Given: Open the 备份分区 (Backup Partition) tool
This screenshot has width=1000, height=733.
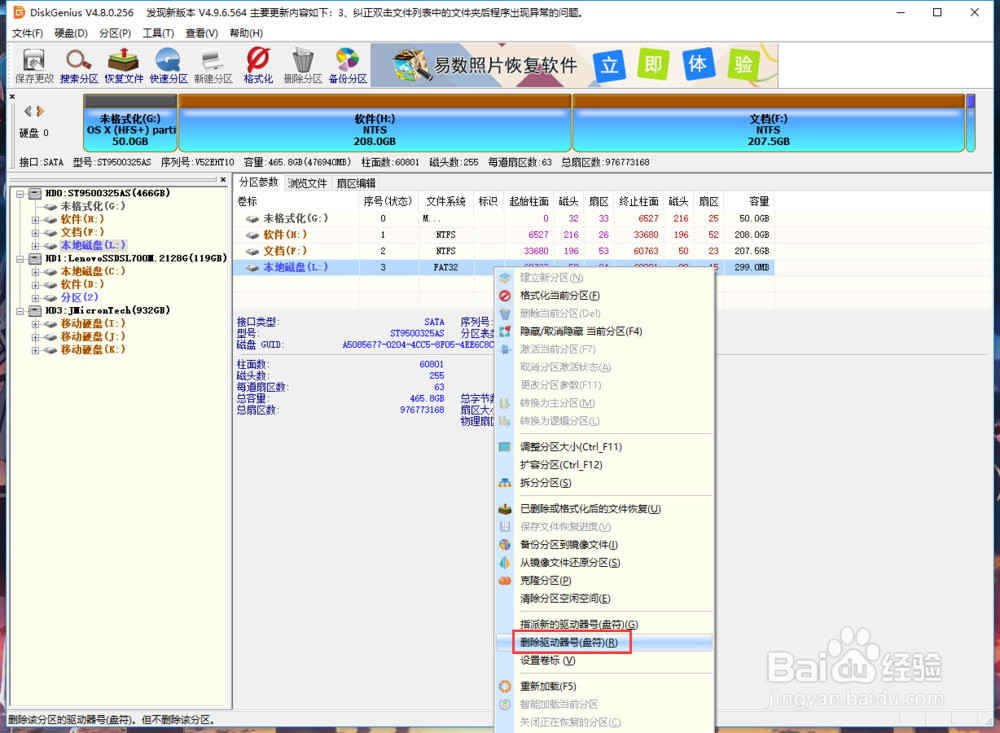Looking at the screenshot, I should click(347, 65).
